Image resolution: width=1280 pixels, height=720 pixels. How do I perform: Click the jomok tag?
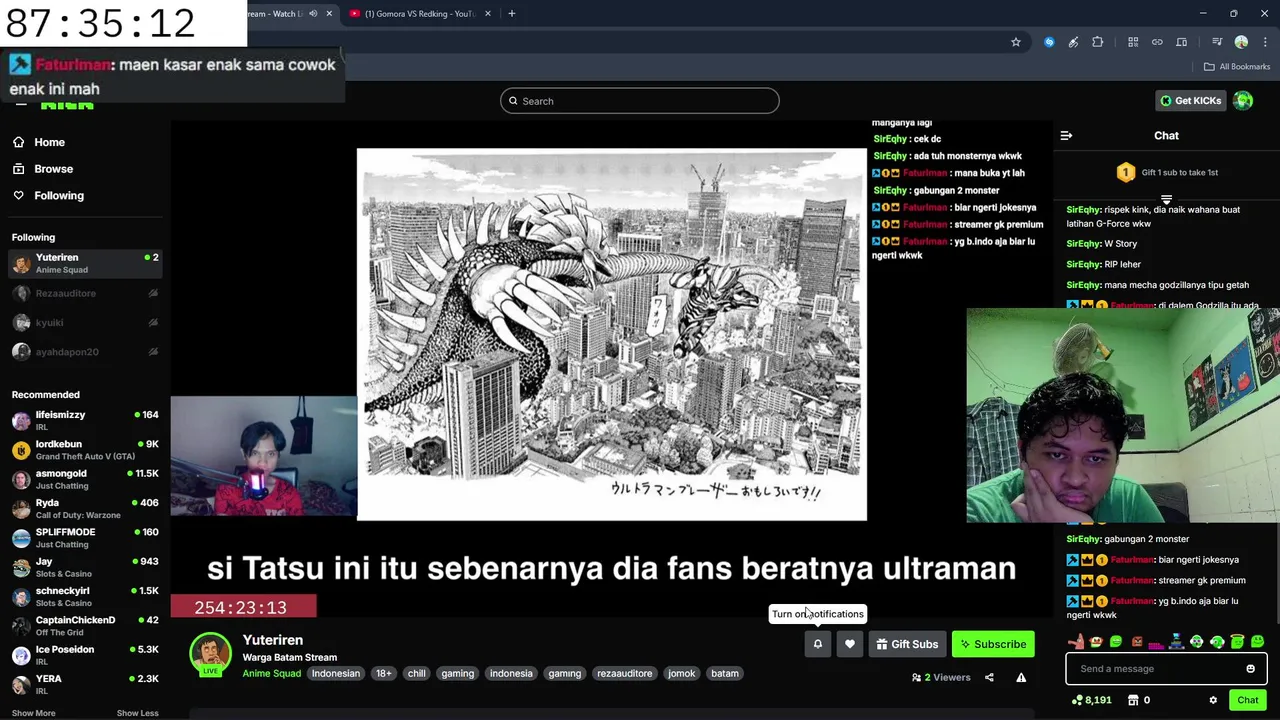681,674
